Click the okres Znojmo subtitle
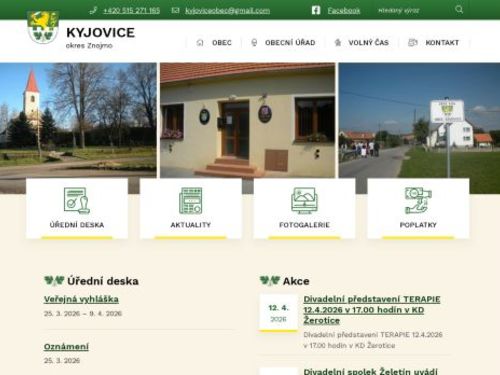Screen dimensions: 500x375 tap(89, 45)
